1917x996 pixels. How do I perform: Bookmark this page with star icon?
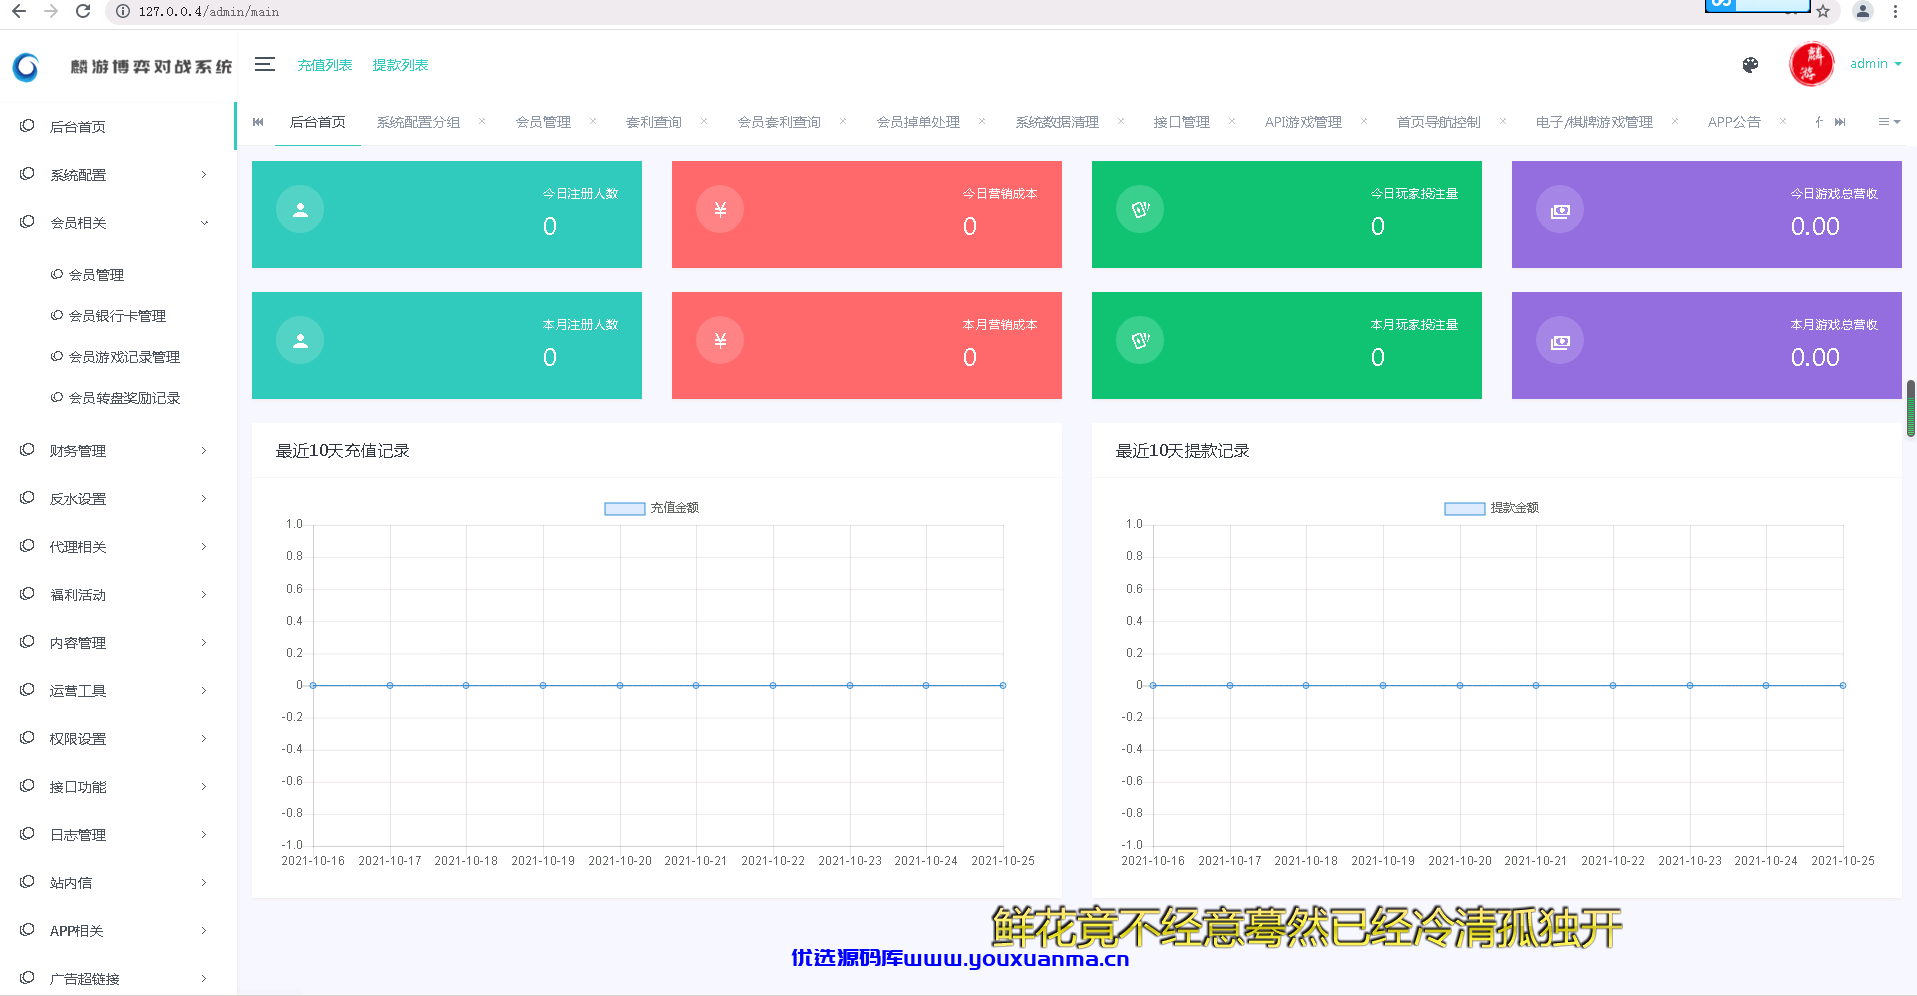pos(1823,12)
